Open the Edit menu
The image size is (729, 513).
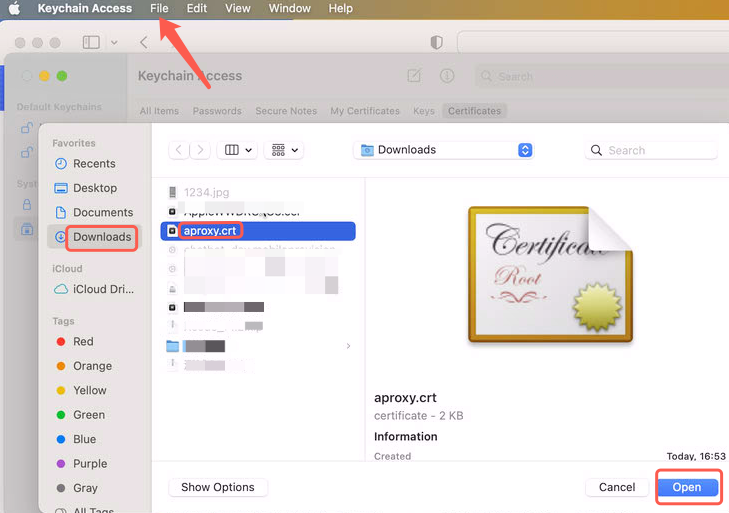(197, 8)
